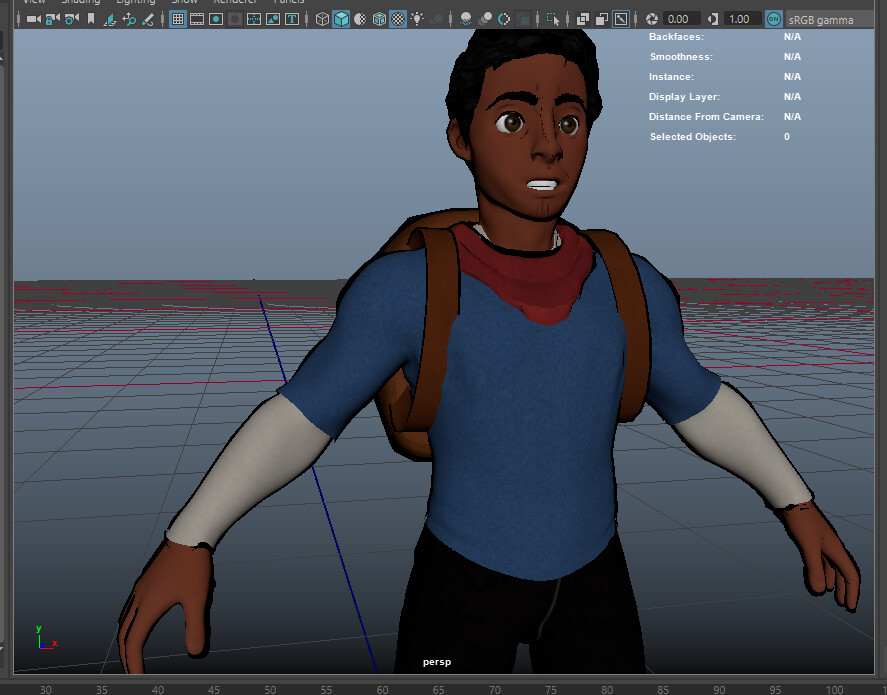The height and width of the screenshot is (695, 887).
Task: Bookmark the current view
Action: point(90,18)
